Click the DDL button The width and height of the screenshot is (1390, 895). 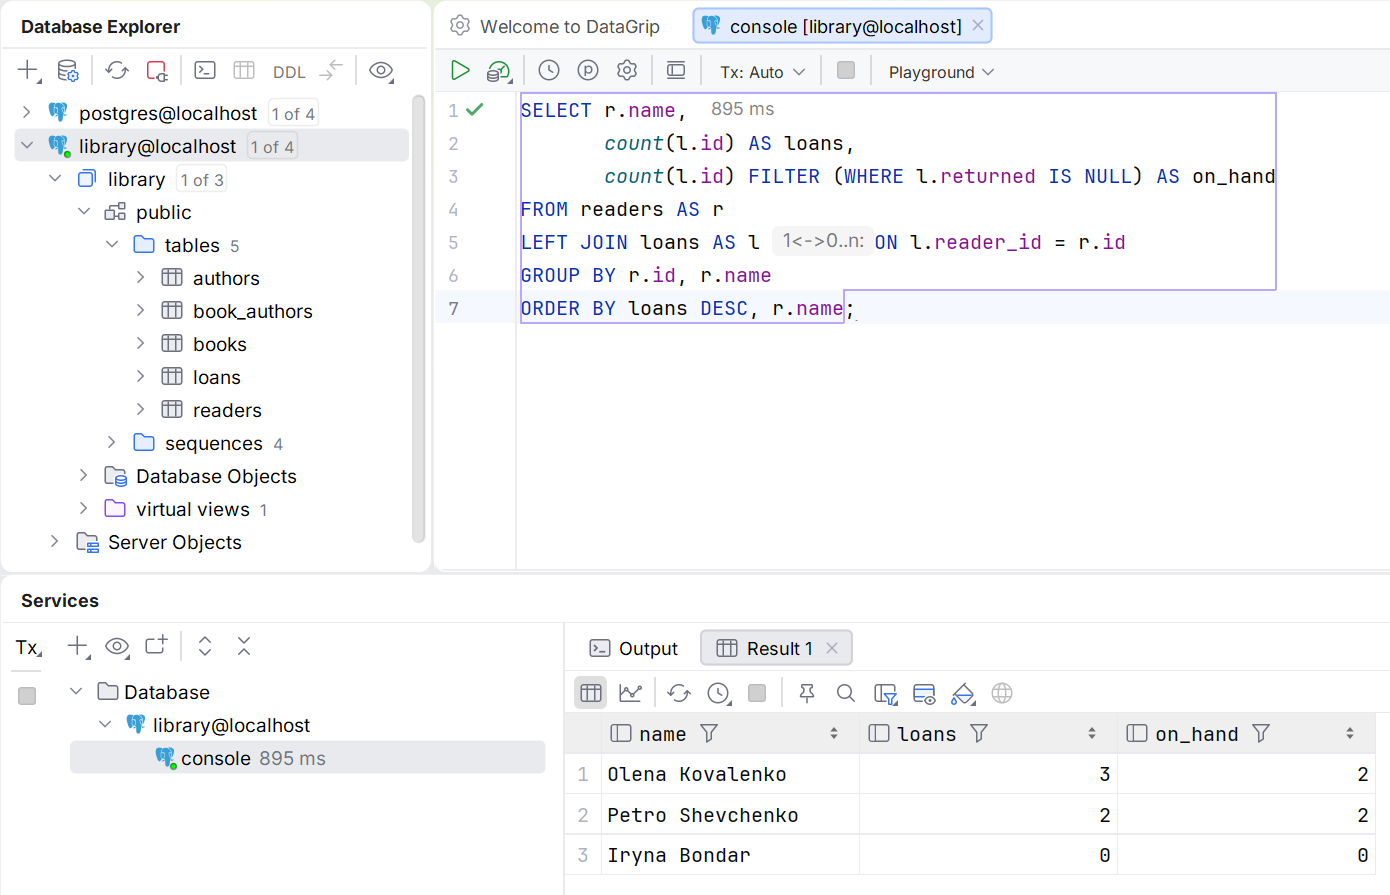[289, 72]
